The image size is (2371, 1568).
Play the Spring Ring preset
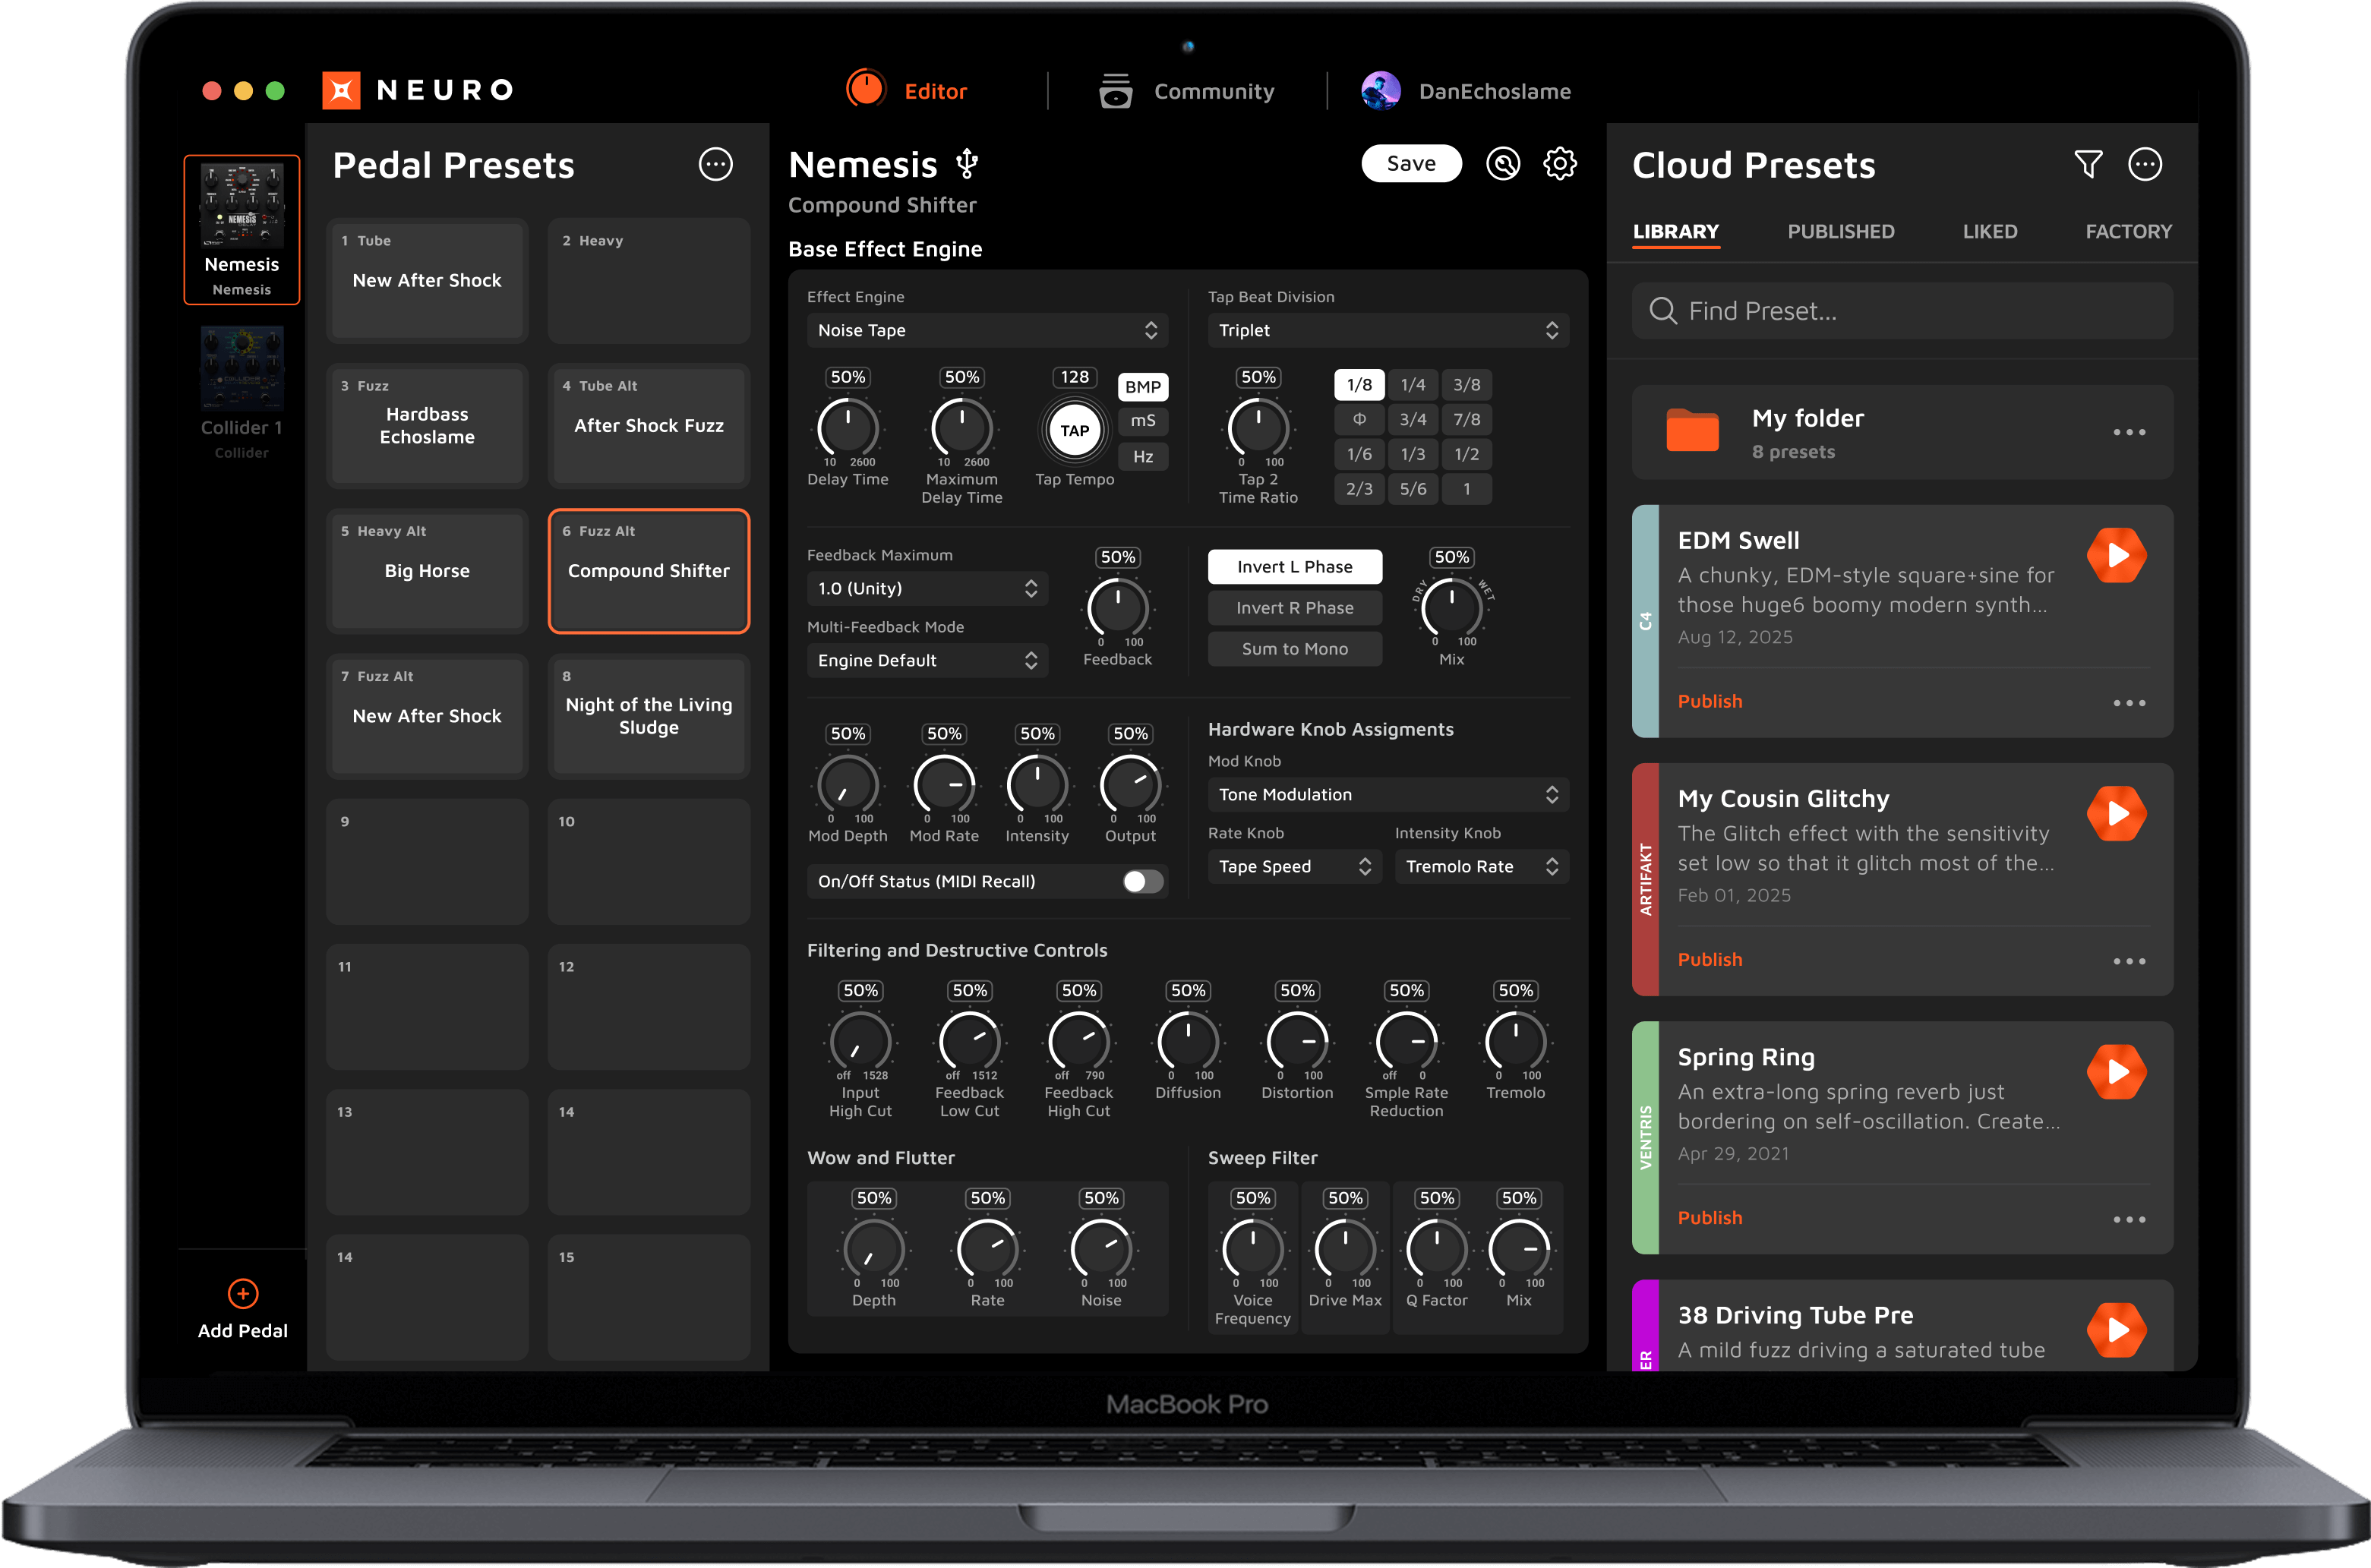tap(2116, 1072)
